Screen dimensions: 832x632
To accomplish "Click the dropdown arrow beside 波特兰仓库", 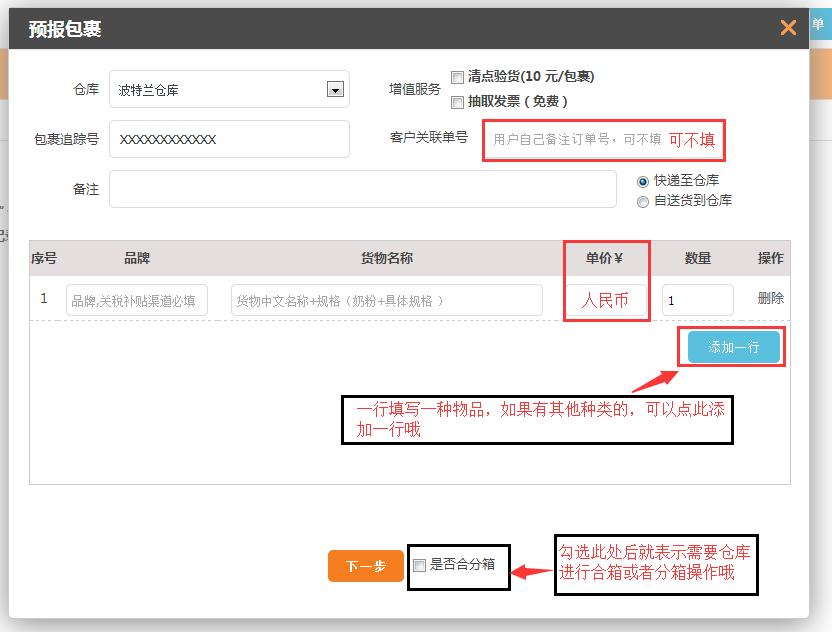I will coord(337,89).
